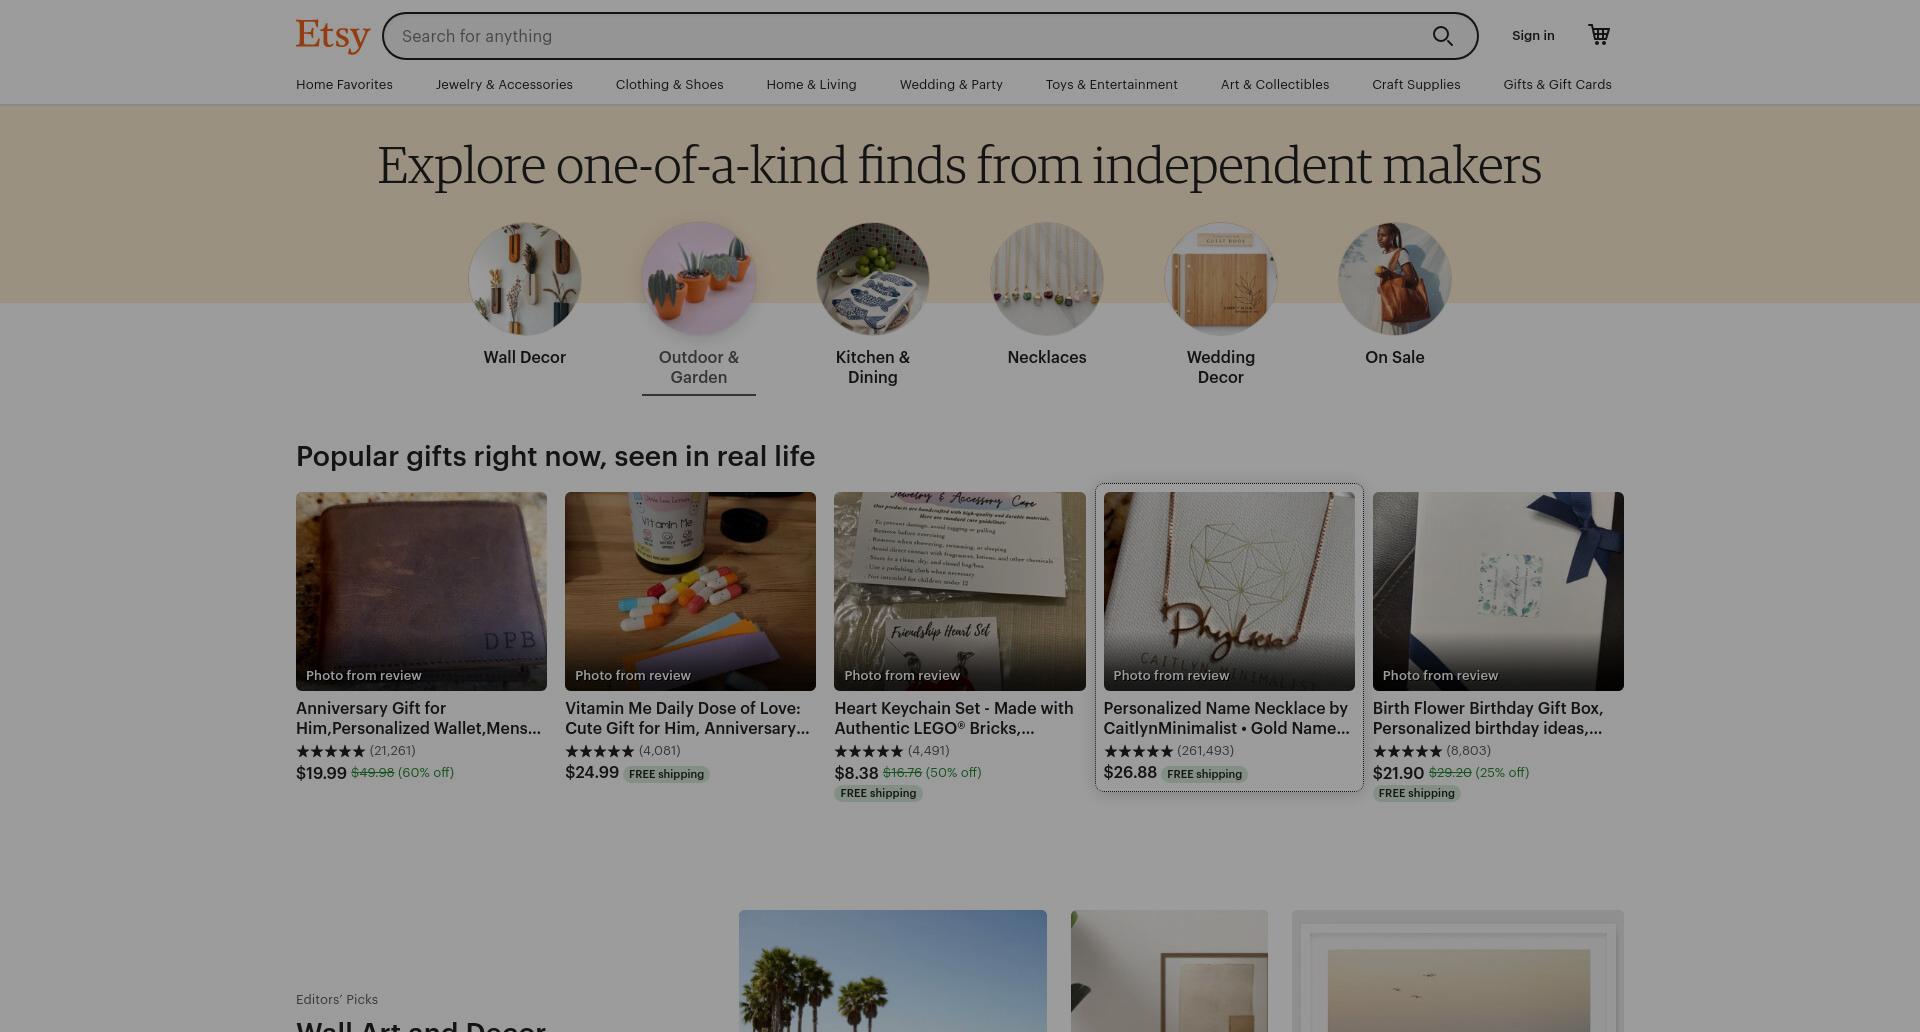This screenshot has height=1032, width=1920.
Task: Open Gifts & Gift Cards menu
Action: point(1557,85)
